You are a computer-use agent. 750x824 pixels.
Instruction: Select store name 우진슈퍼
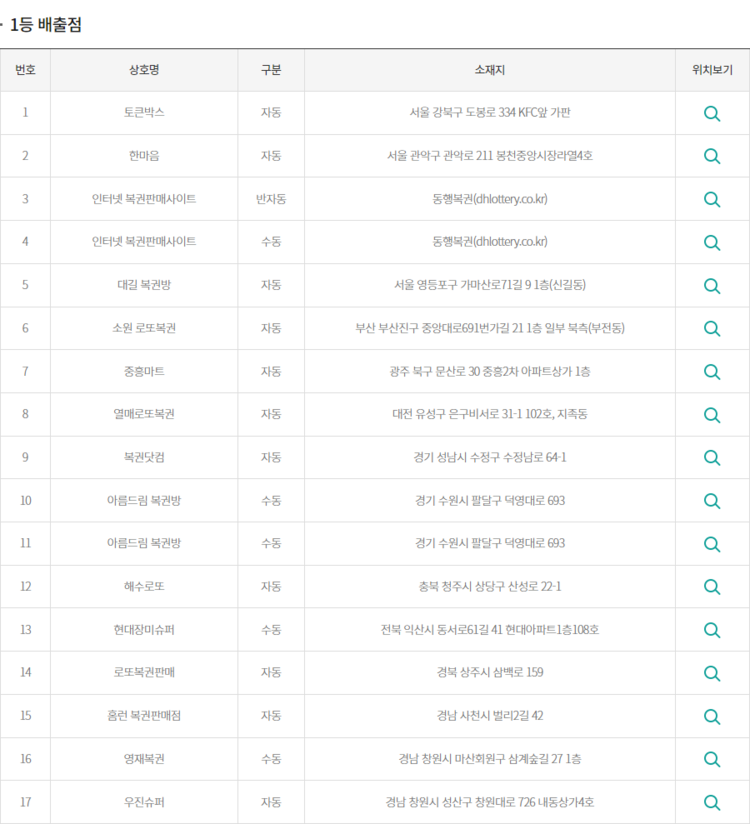[x=144, y=802]
